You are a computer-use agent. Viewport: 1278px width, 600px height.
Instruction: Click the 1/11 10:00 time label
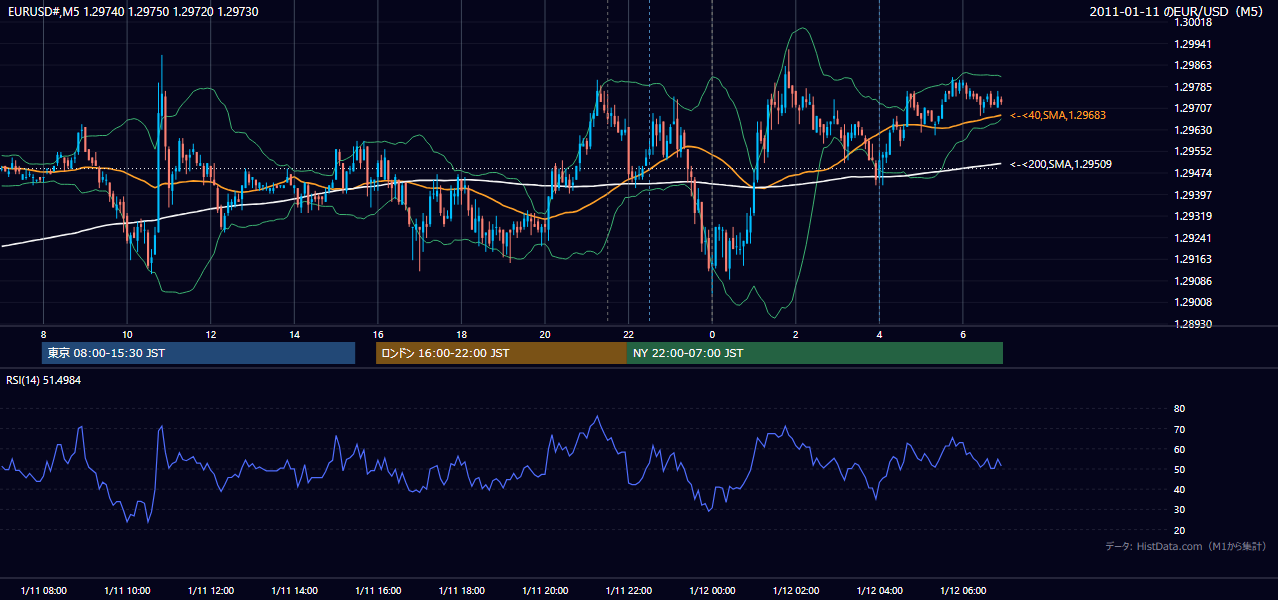tap(127, 591)
